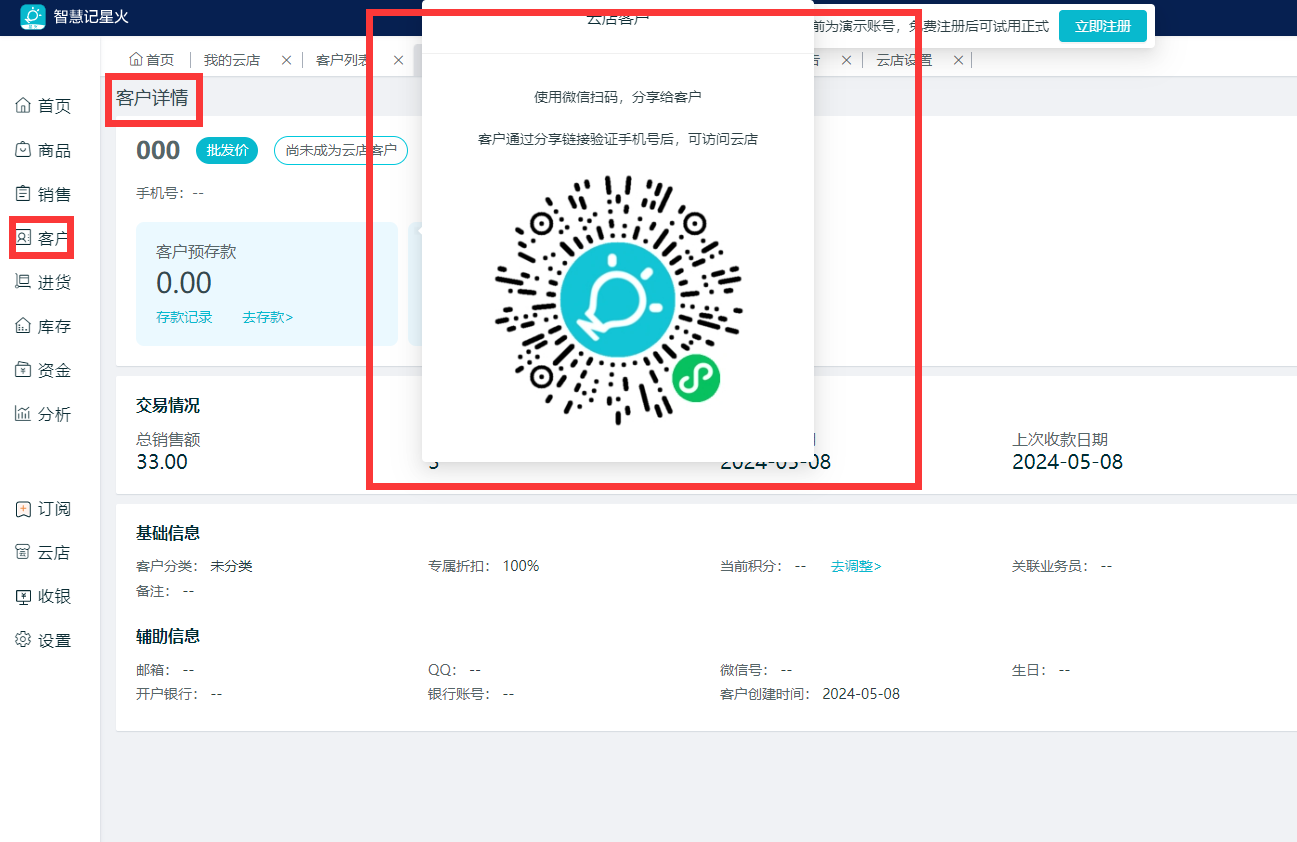1297x842 pixels.
Task: Select the 客户 sidebar entry
Action: 44,238
